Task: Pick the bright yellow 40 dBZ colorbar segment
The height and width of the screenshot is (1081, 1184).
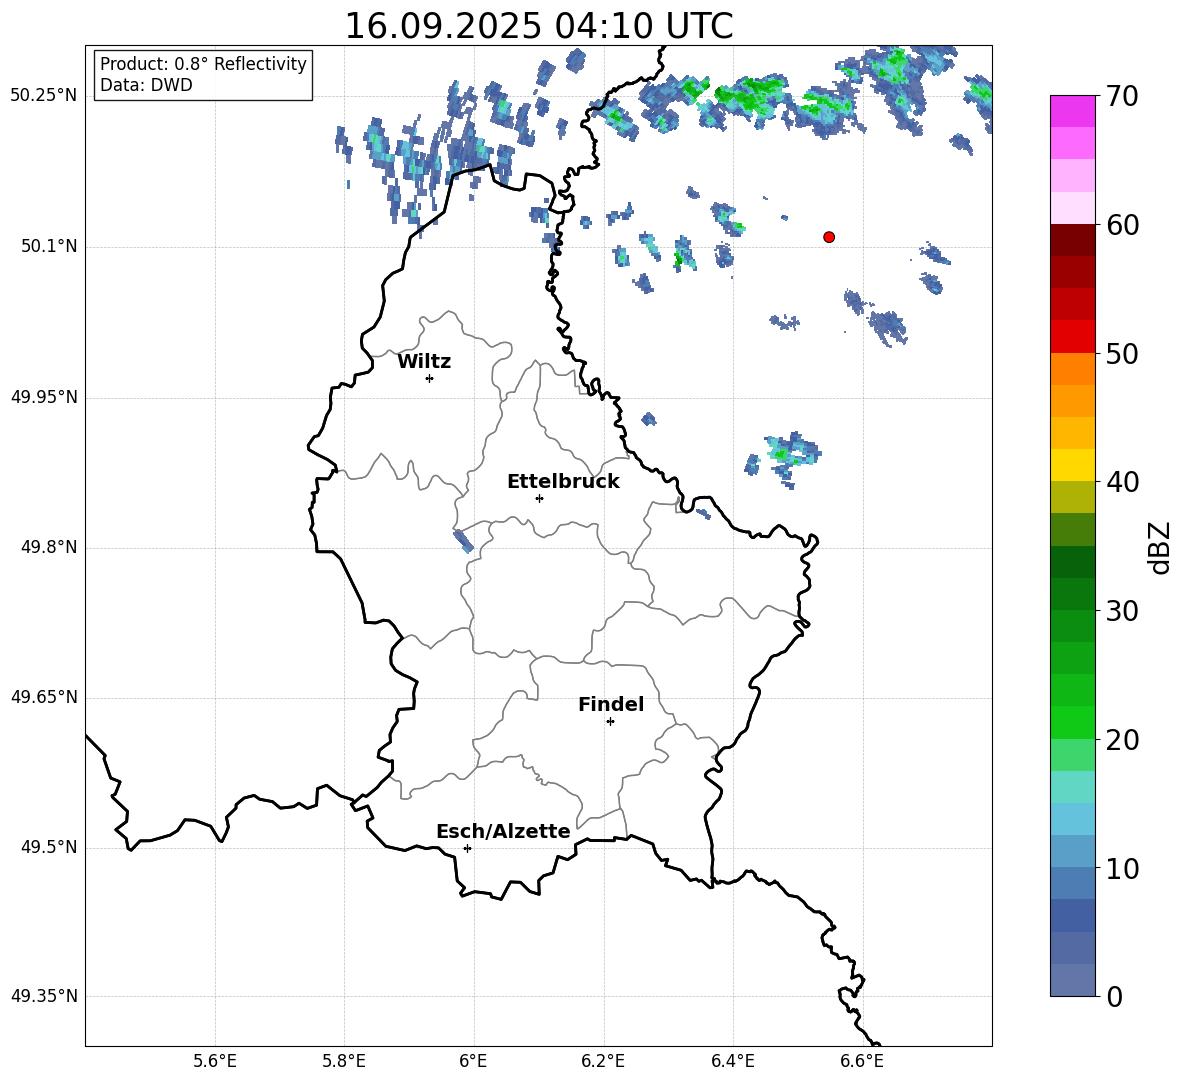Action: point(1073,465)
